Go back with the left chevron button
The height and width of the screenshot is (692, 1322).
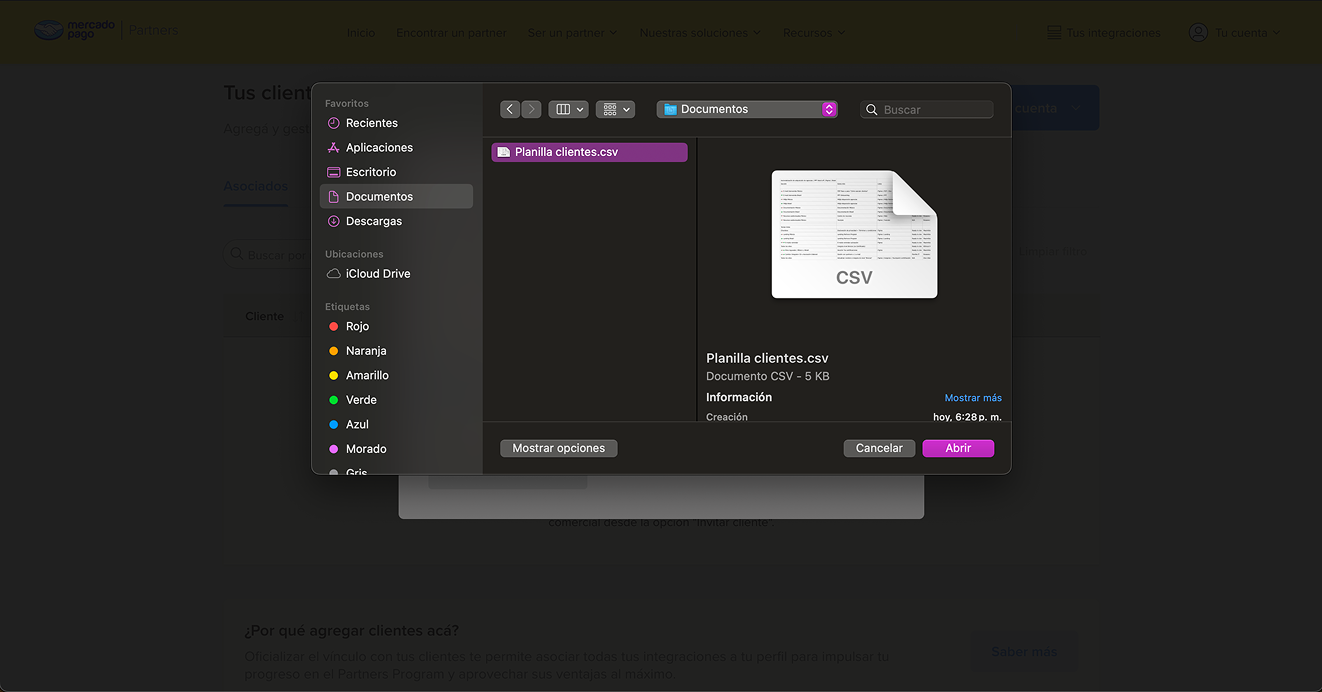click(x=510, y=109)
